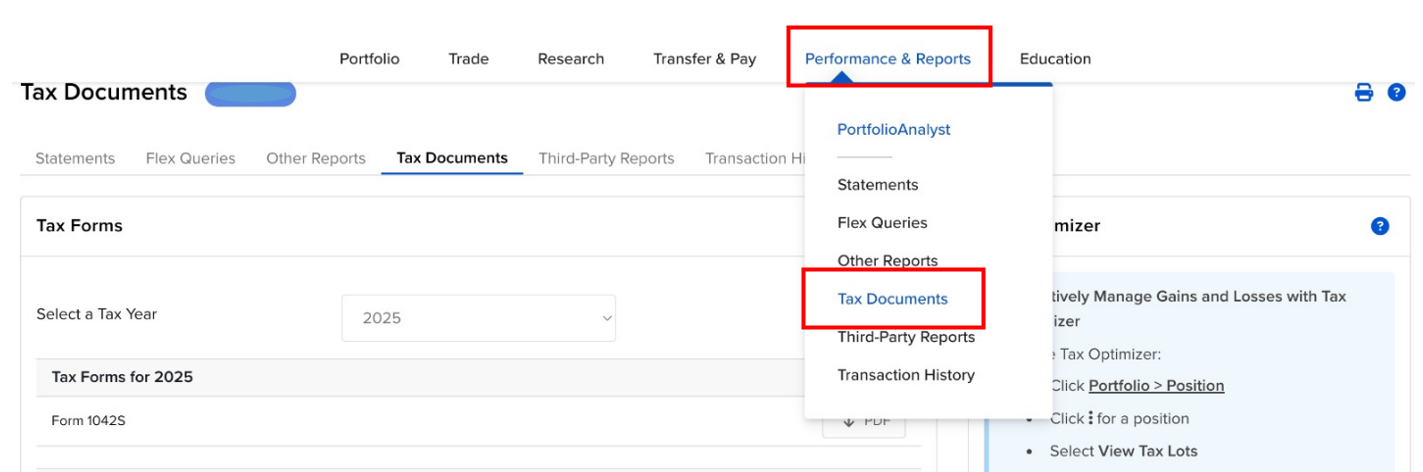Open the Transfer & Pay menu
1423x472 pixels.
705,58
